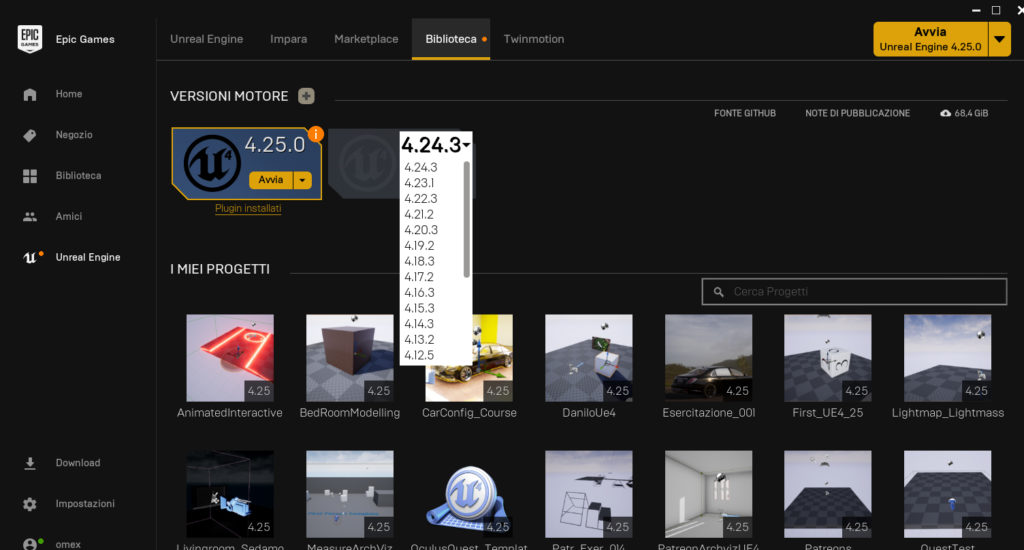Expand options arrow next to card's Avvia
This screenshot has height=550, width=1024.
pos(302,180)
